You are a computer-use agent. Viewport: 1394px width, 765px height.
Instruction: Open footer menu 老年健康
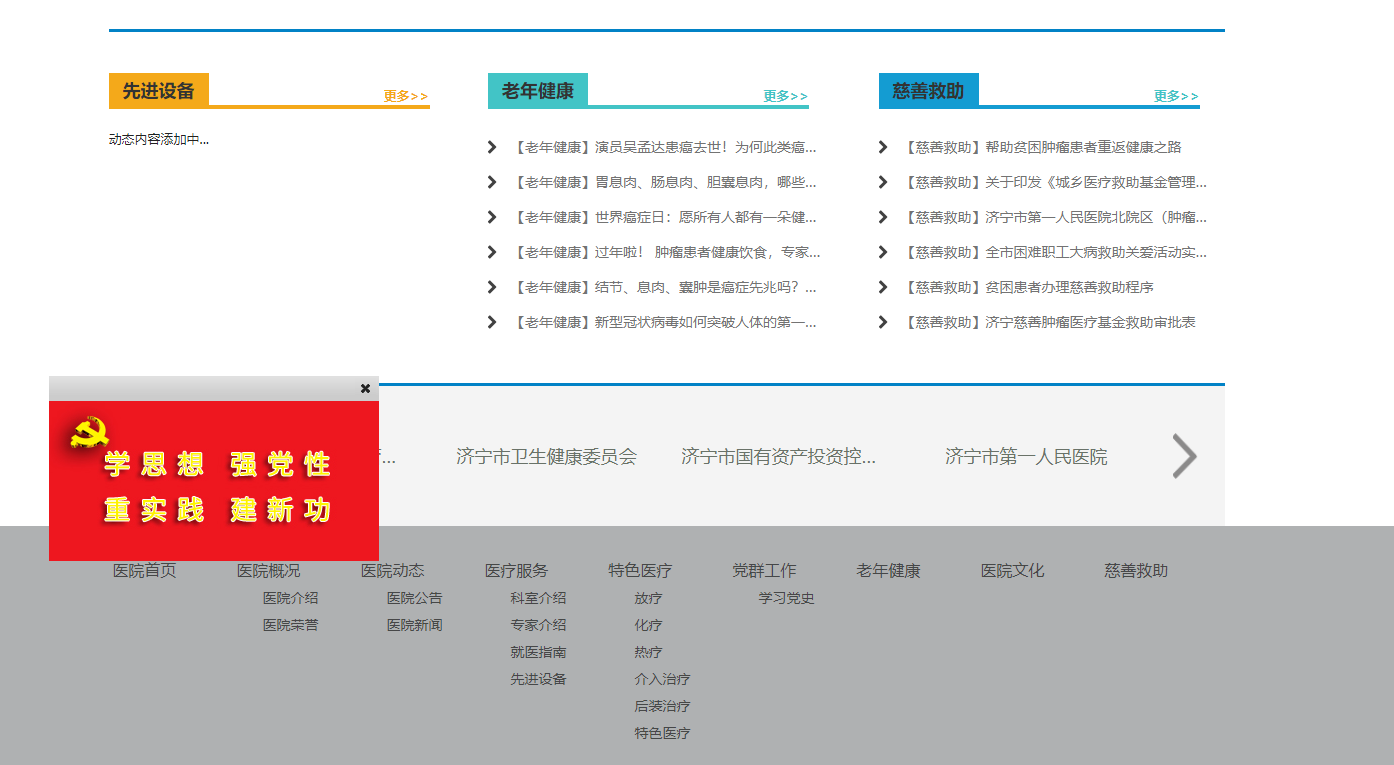[889, 571]
